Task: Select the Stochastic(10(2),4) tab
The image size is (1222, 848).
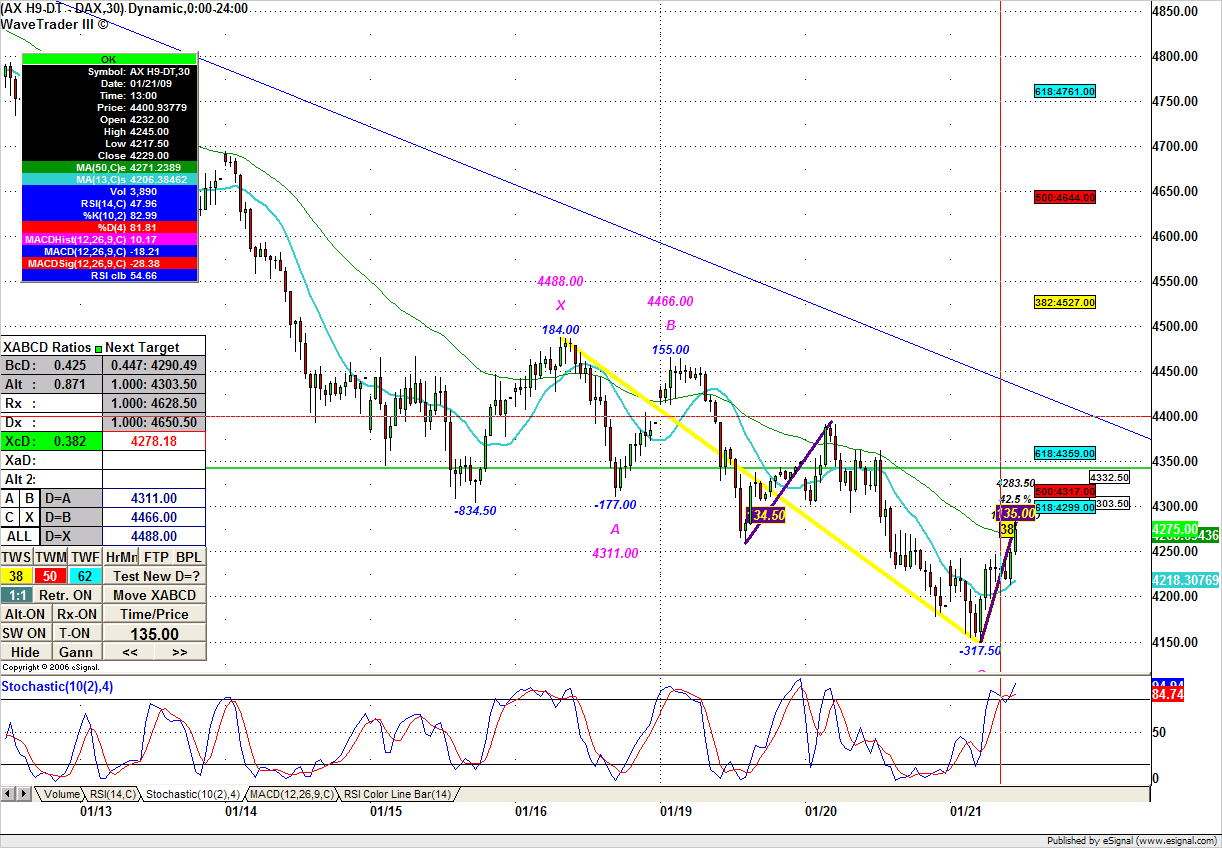Action: tap(191, 794)
